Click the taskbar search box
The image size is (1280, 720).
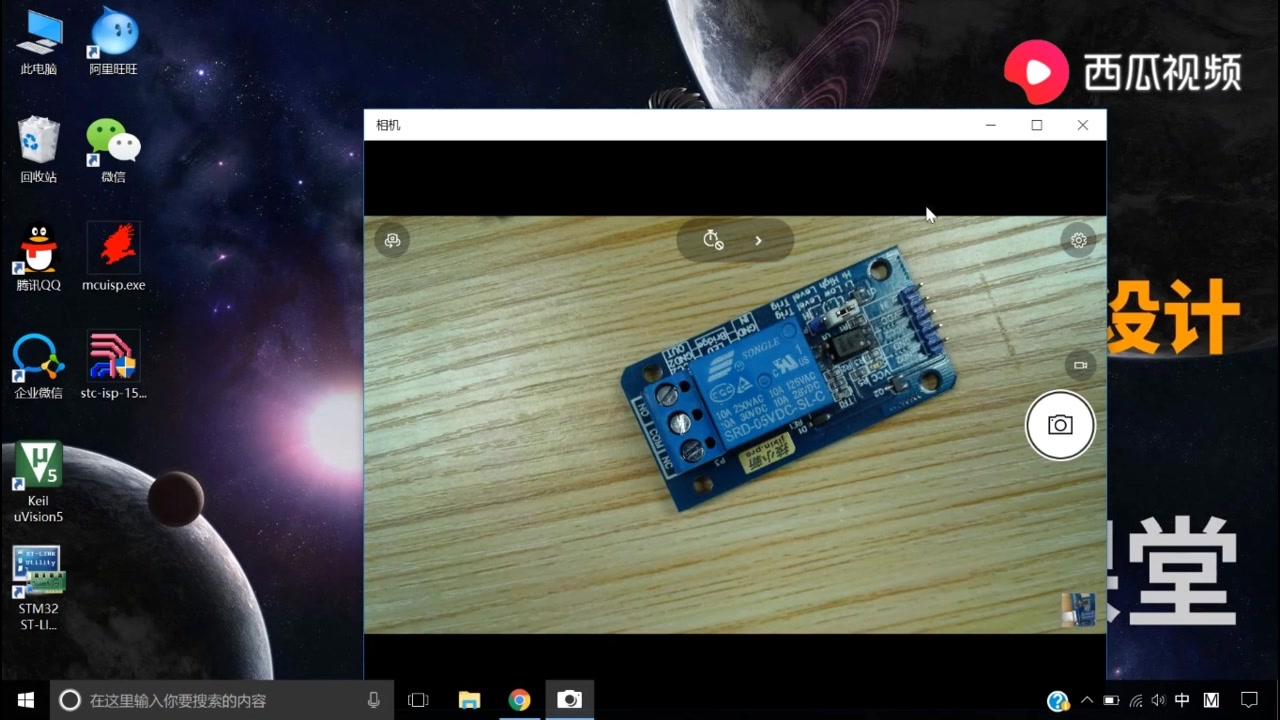tap(222, 700)
